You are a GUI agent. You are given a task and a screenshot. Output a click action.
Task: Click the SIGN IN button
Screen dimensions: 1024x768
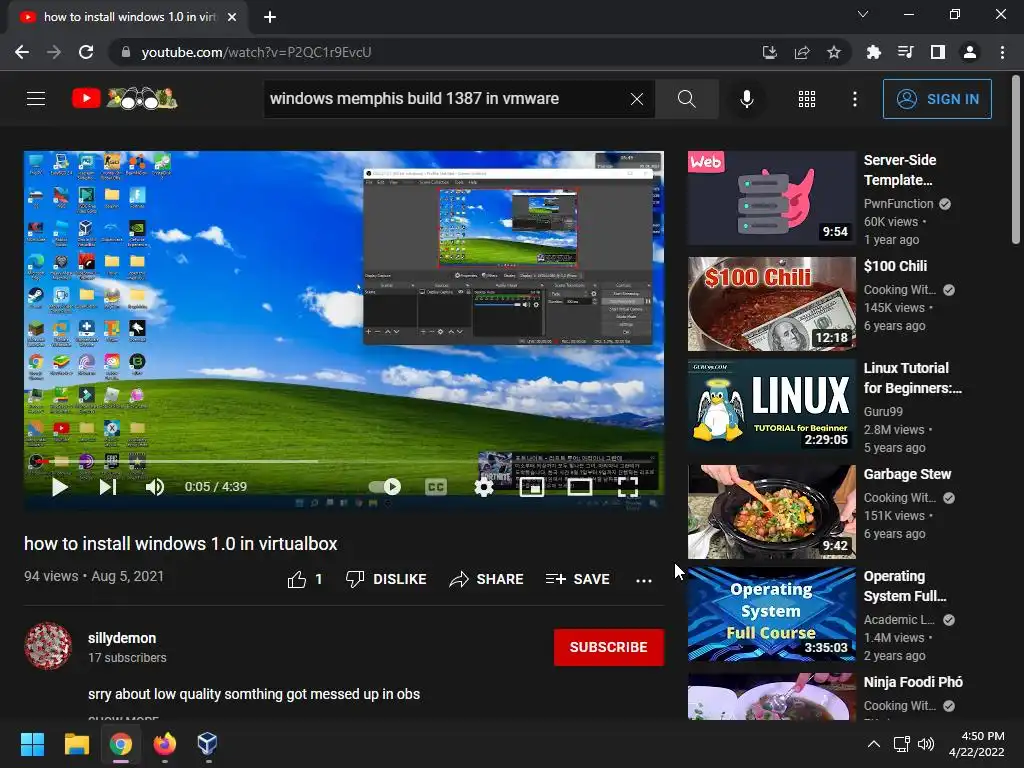point(936,99)
